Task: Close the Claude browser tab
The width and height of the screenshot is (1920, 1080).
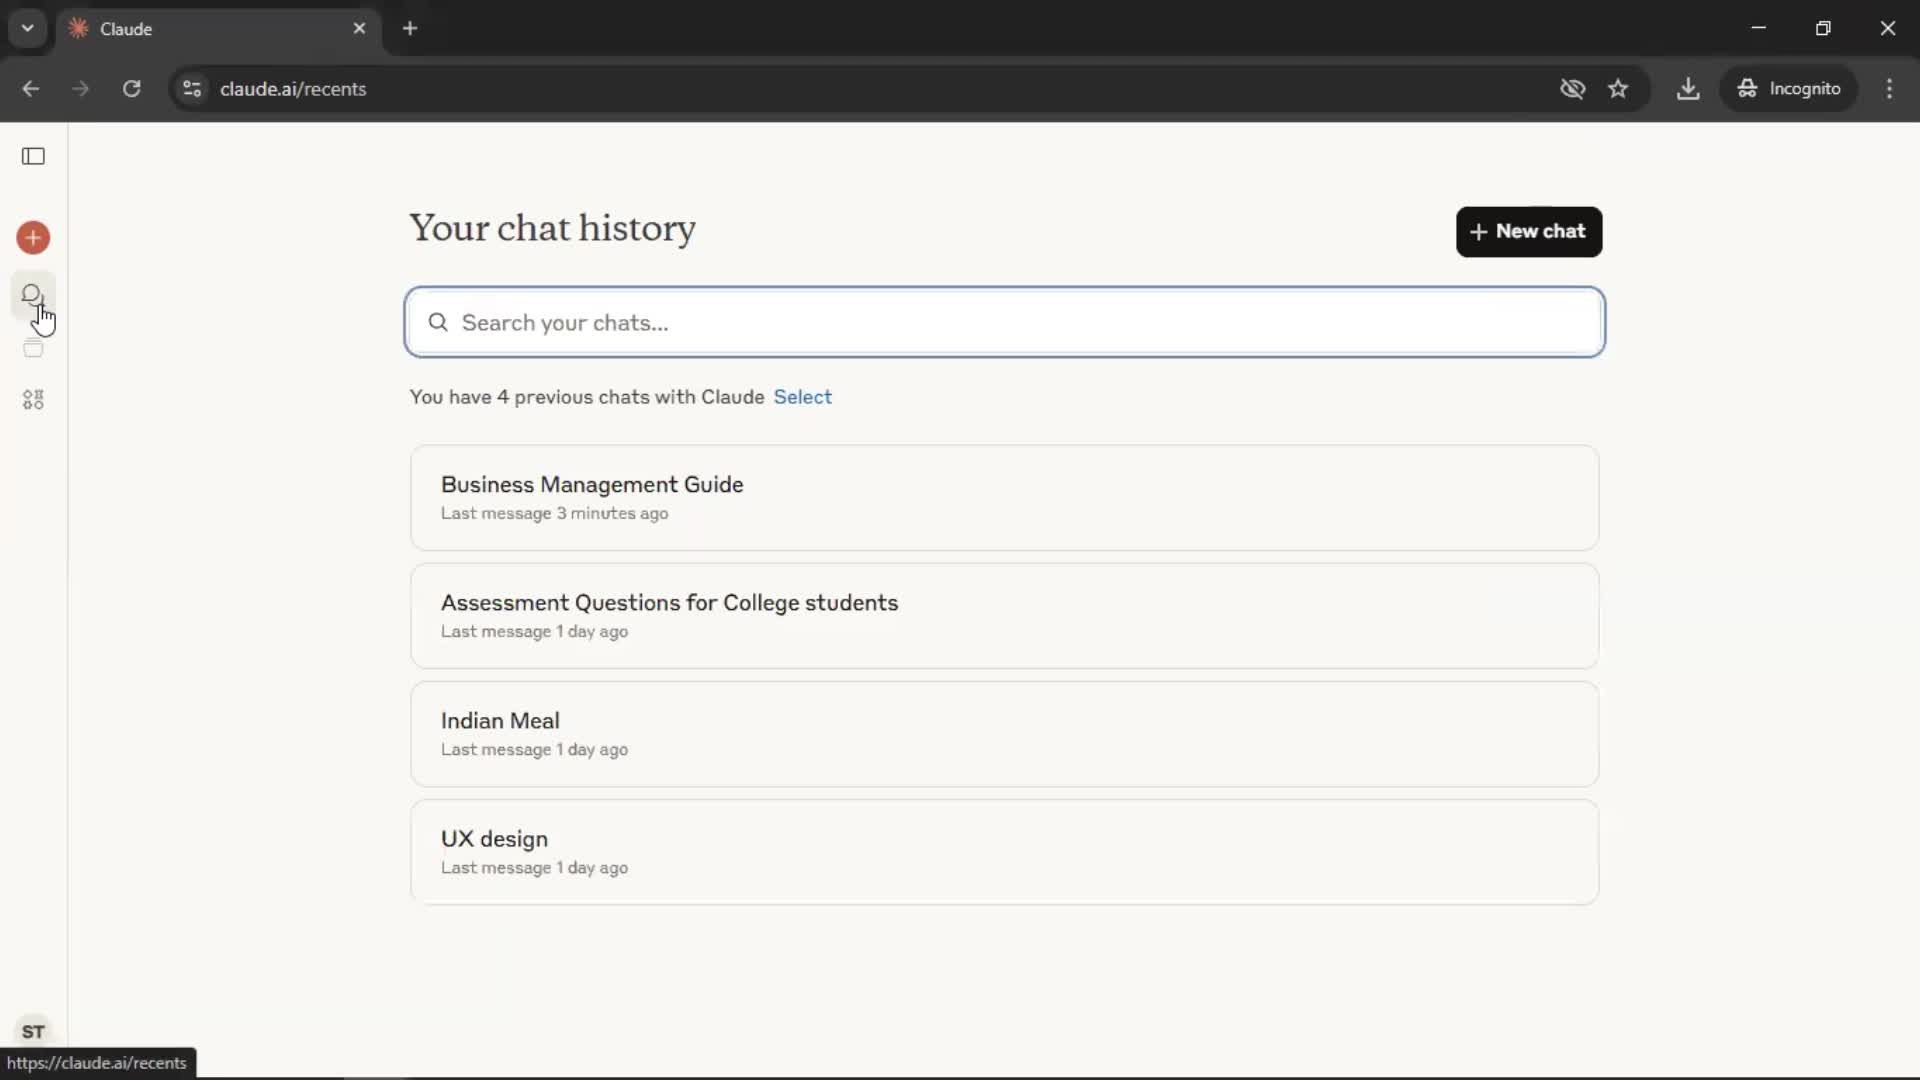Action: coord(359,28)
